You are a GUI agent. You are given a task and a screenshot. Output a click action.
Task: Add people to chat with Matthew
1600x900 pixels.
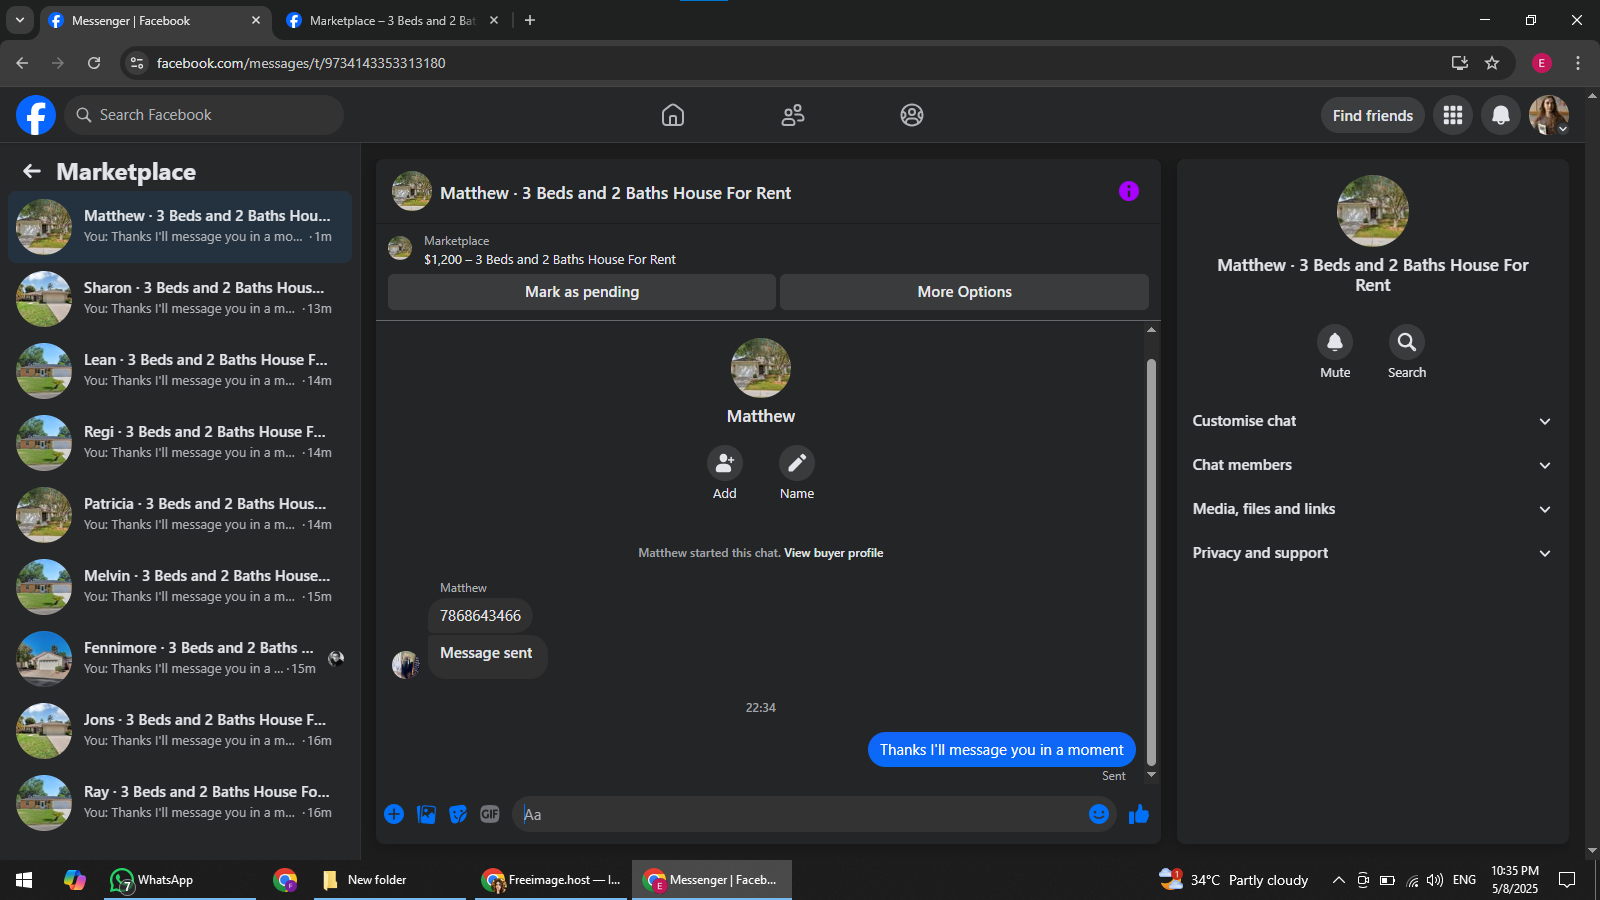tap(725, 463)
